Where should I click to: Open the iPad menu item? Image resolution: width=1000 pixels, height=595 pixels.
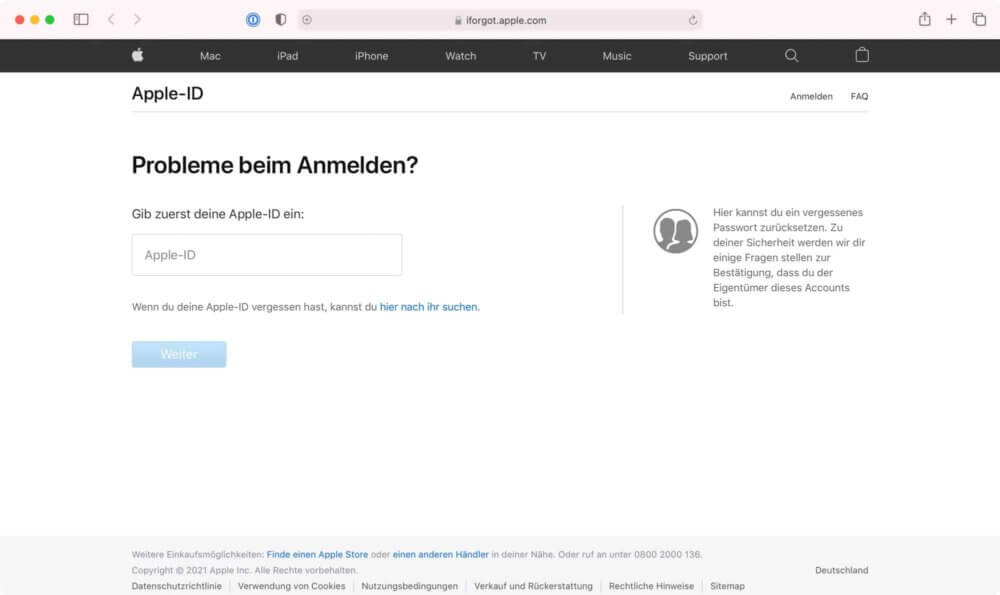tap(288, 56)
